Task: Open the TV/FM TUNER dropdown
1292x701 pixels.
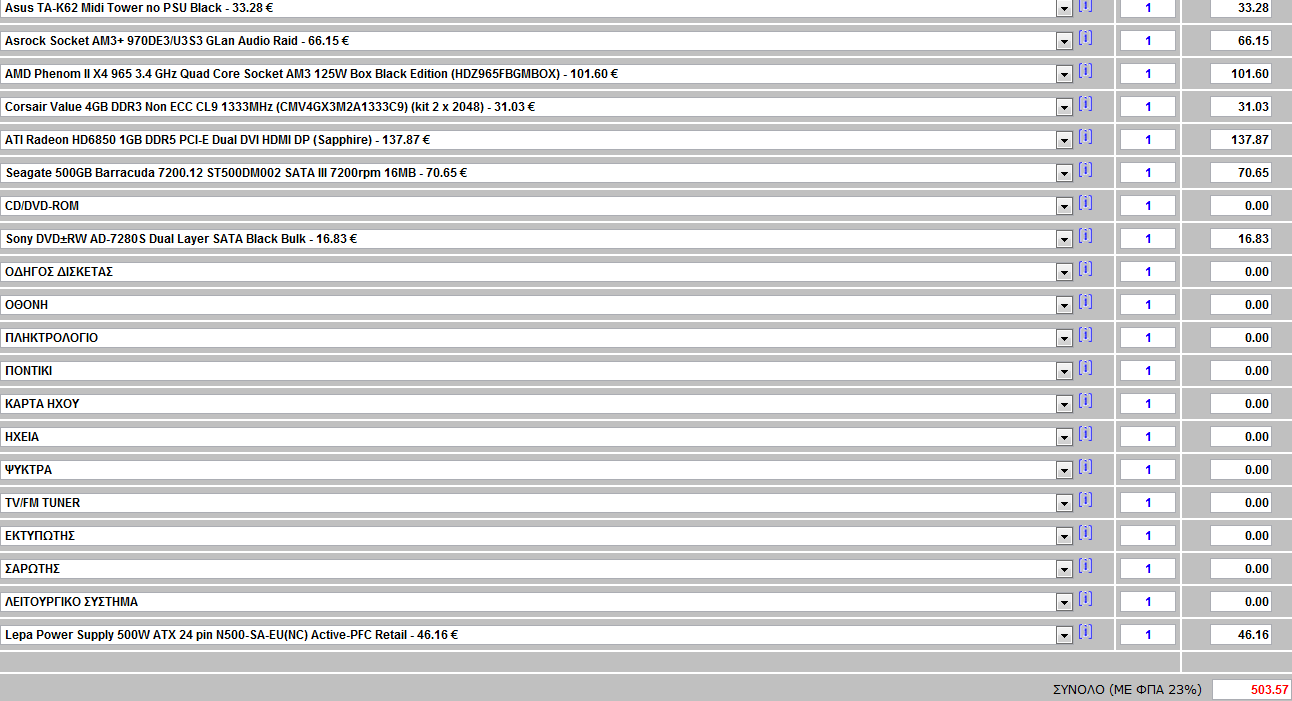Action: (x=1064, y=504)
